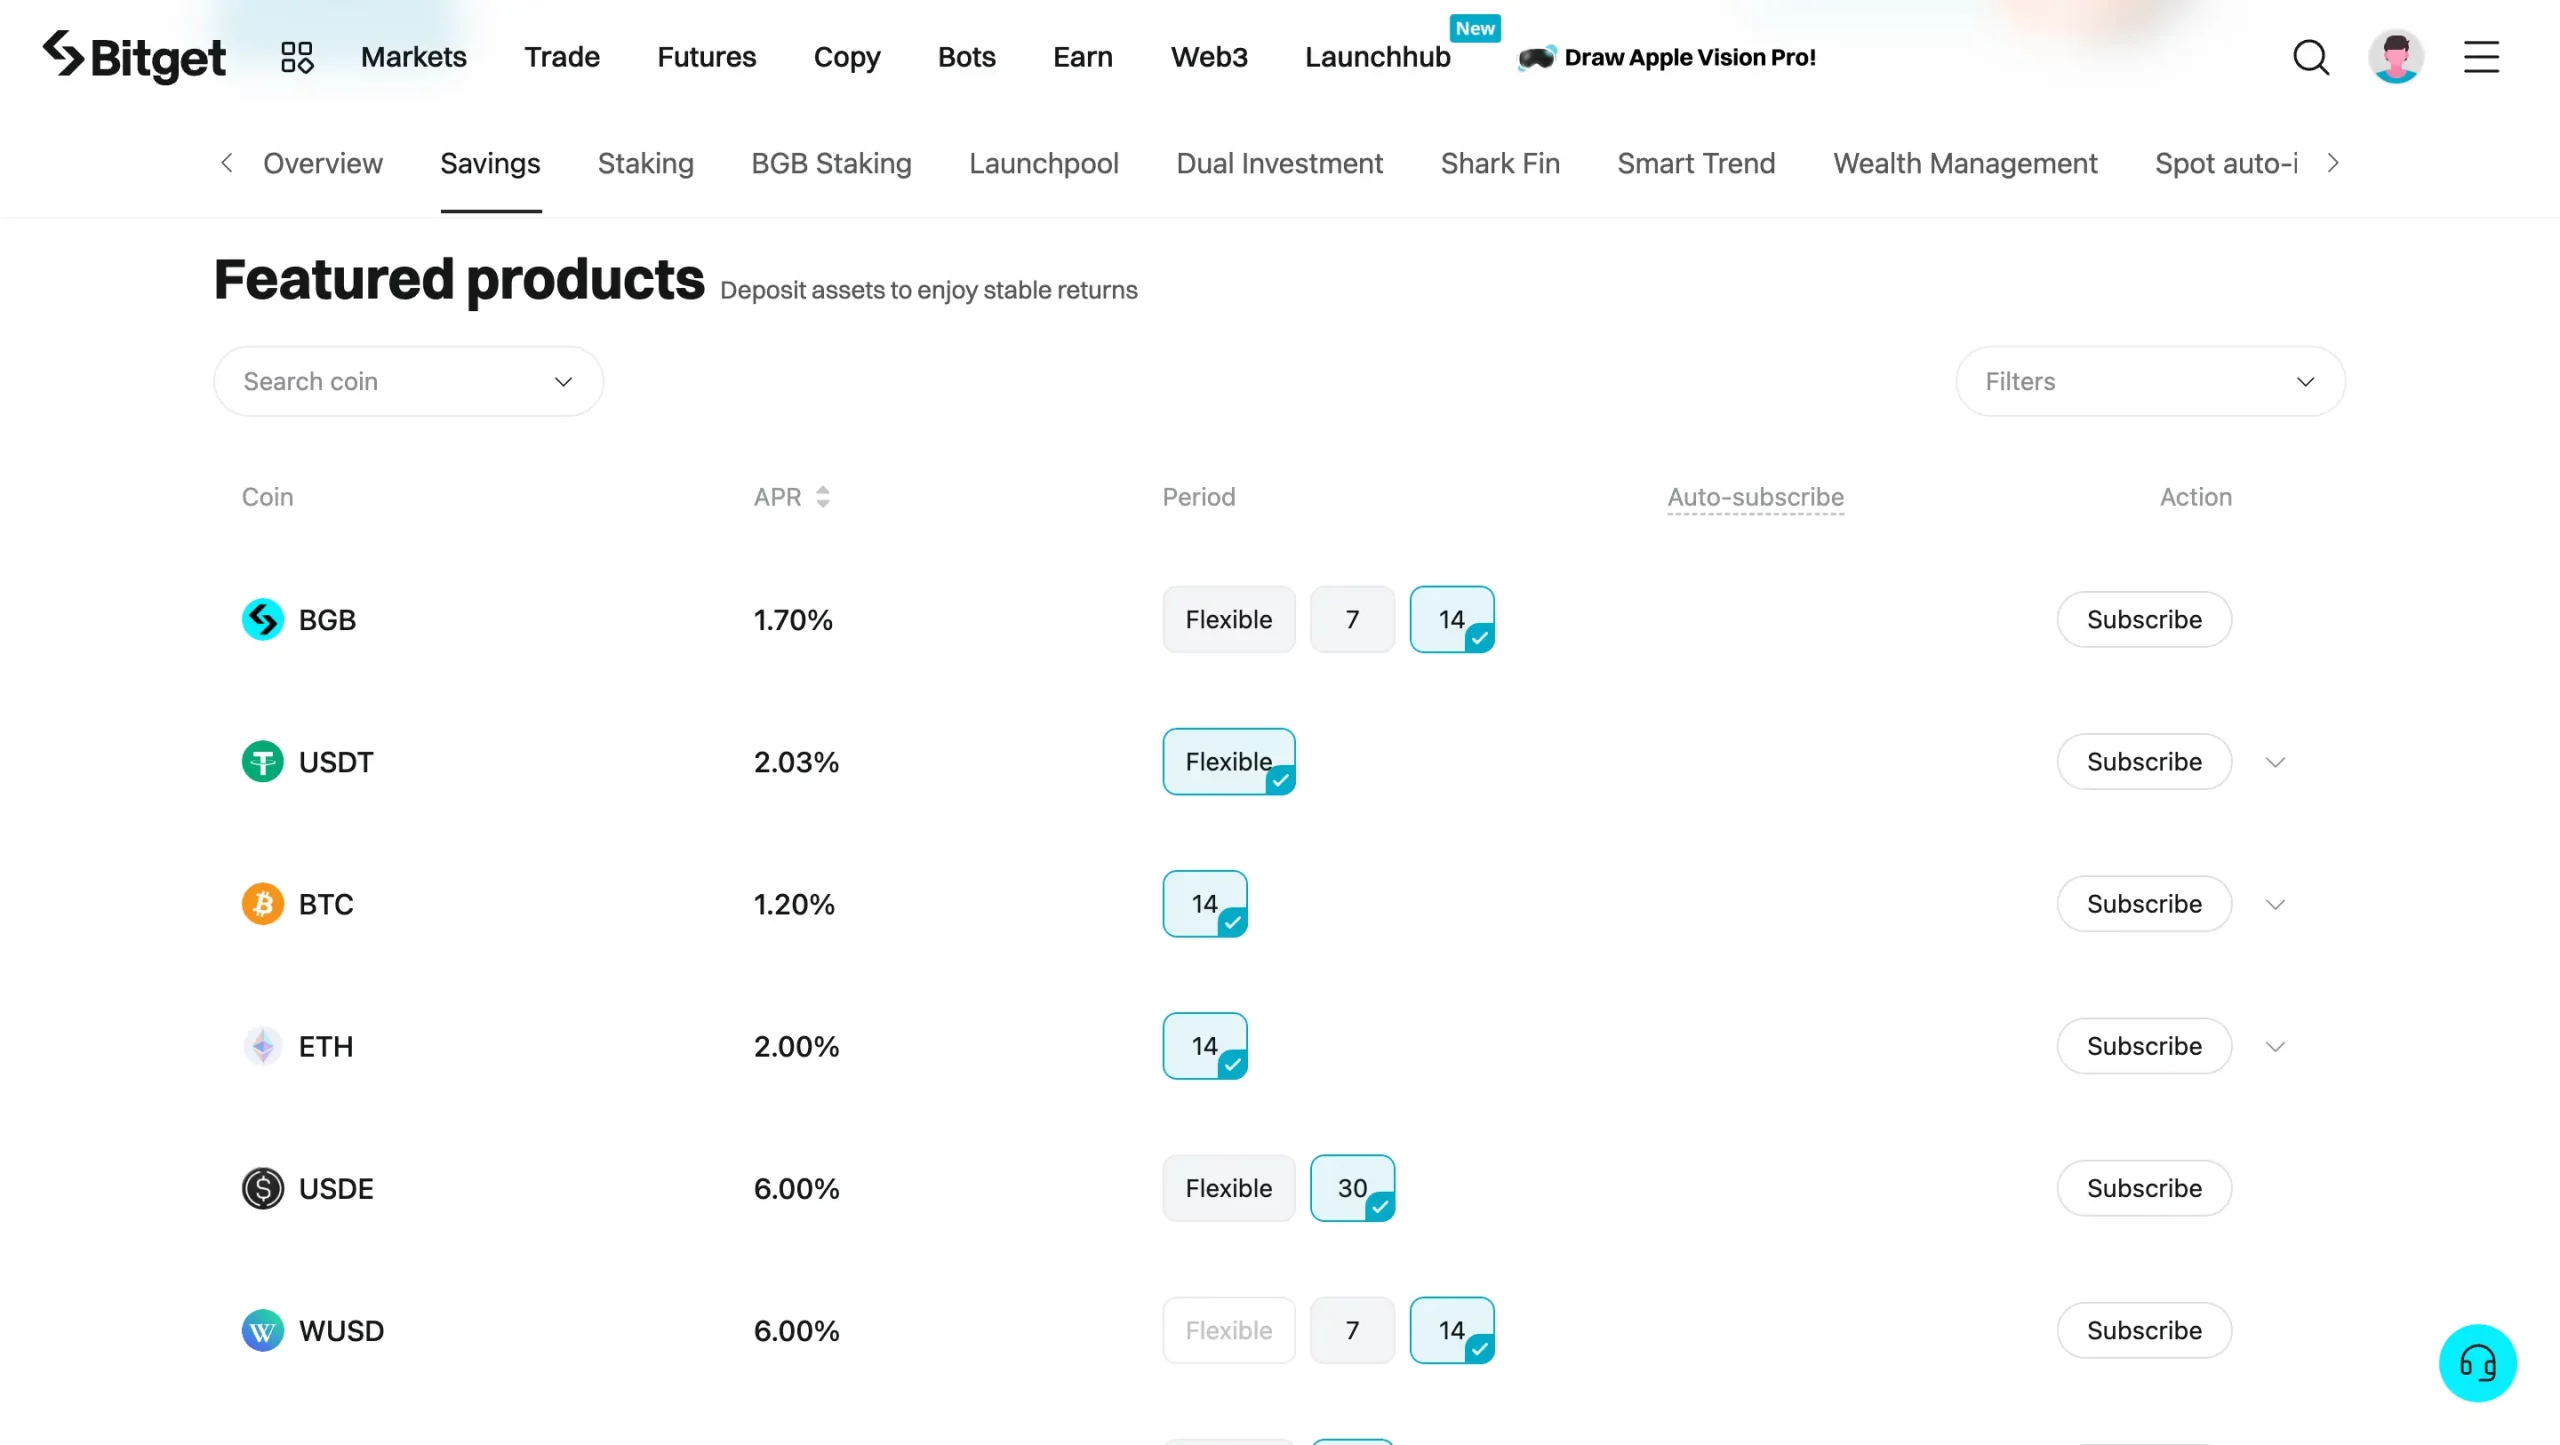
Task: Click the ETH coin icon
Action: click(x=263, y=1046)
